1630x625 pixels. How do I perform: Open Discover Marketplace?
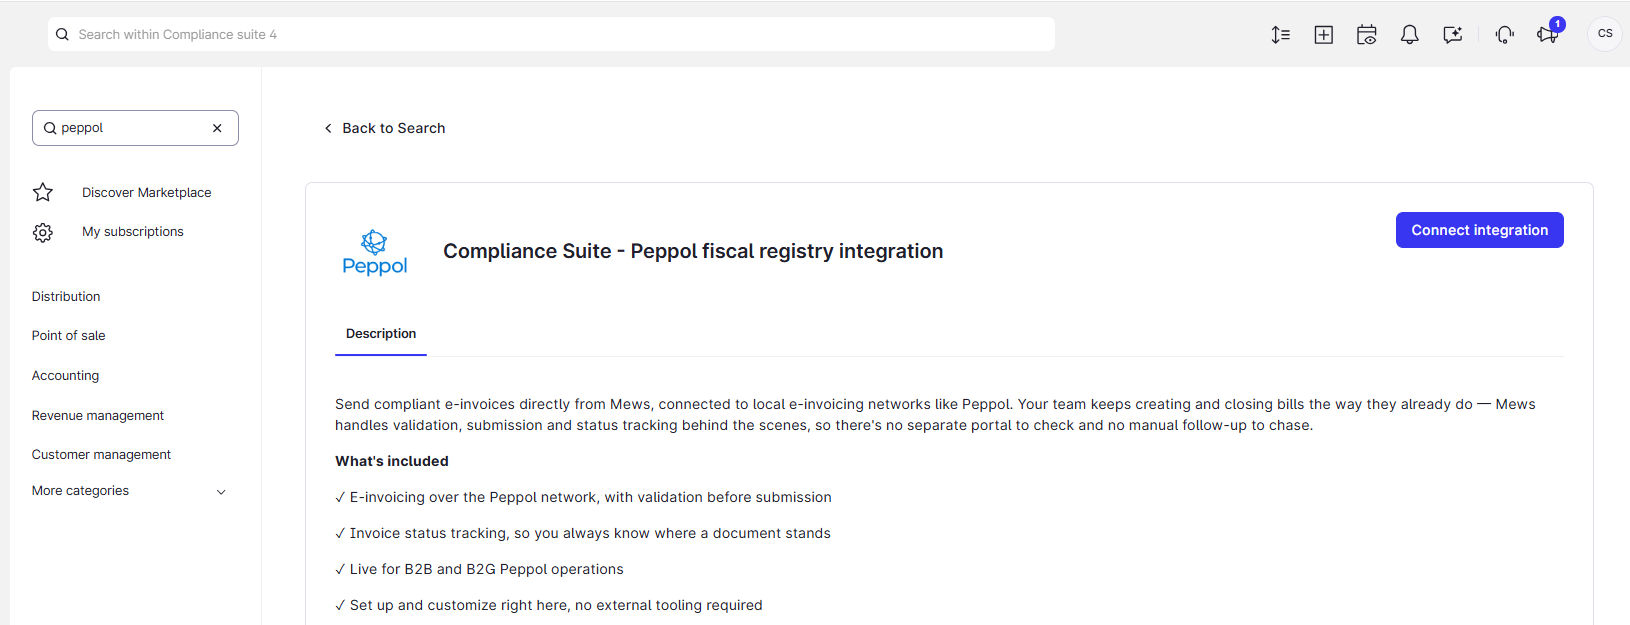tap(146, 192)
